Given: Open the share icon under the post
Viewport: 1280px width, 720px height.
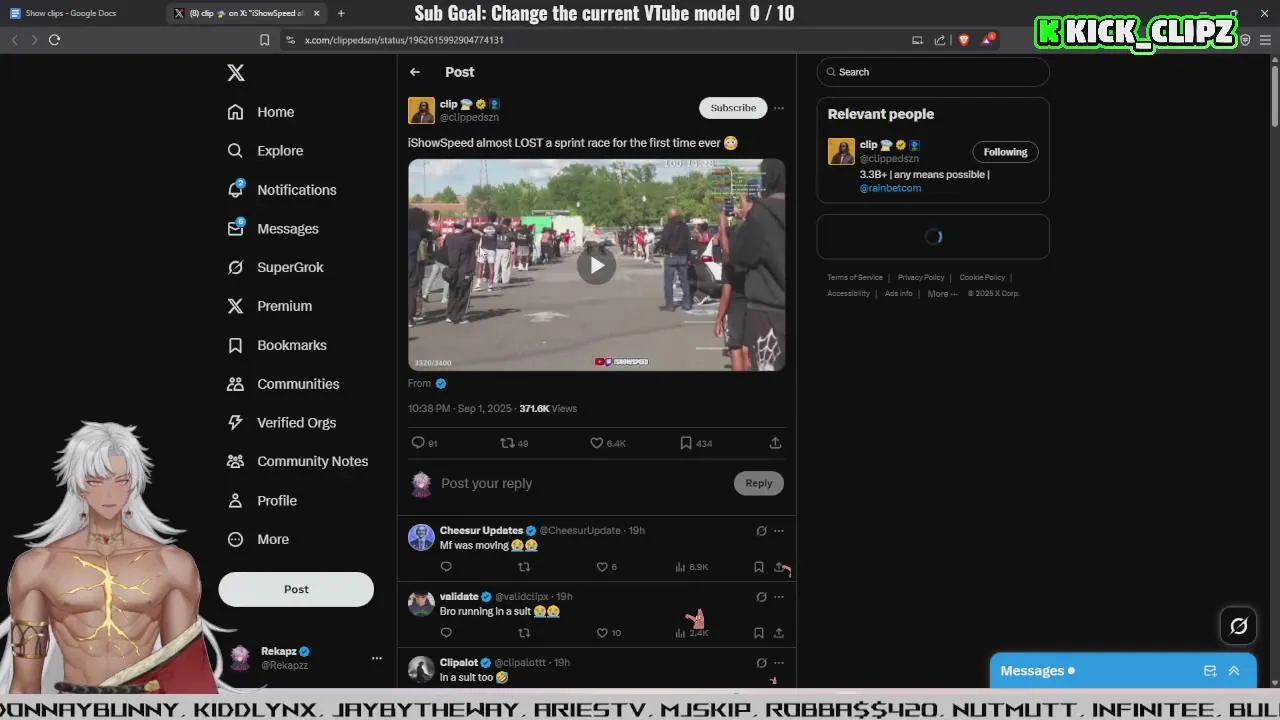Looking at the screenshot, I should (775, 443).
